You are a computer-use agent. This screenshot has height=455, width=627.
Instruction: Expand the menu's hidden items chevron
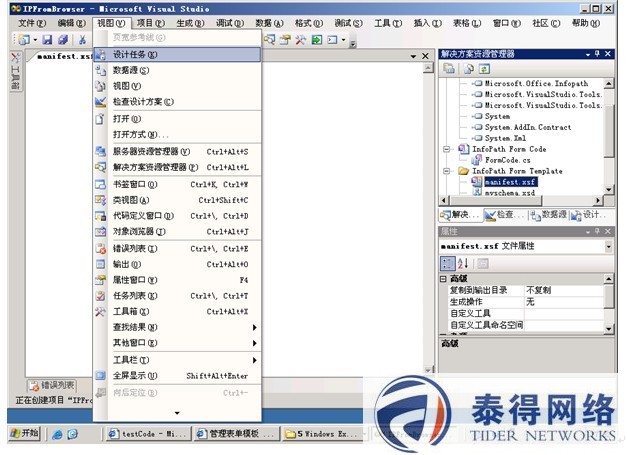coord(177,413)
